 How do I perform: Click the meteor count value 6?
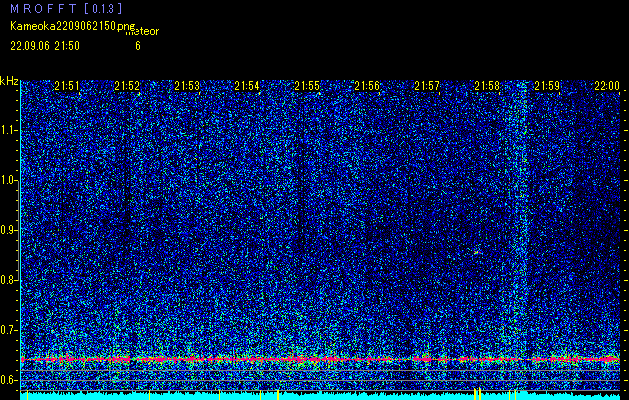[138, 46]
